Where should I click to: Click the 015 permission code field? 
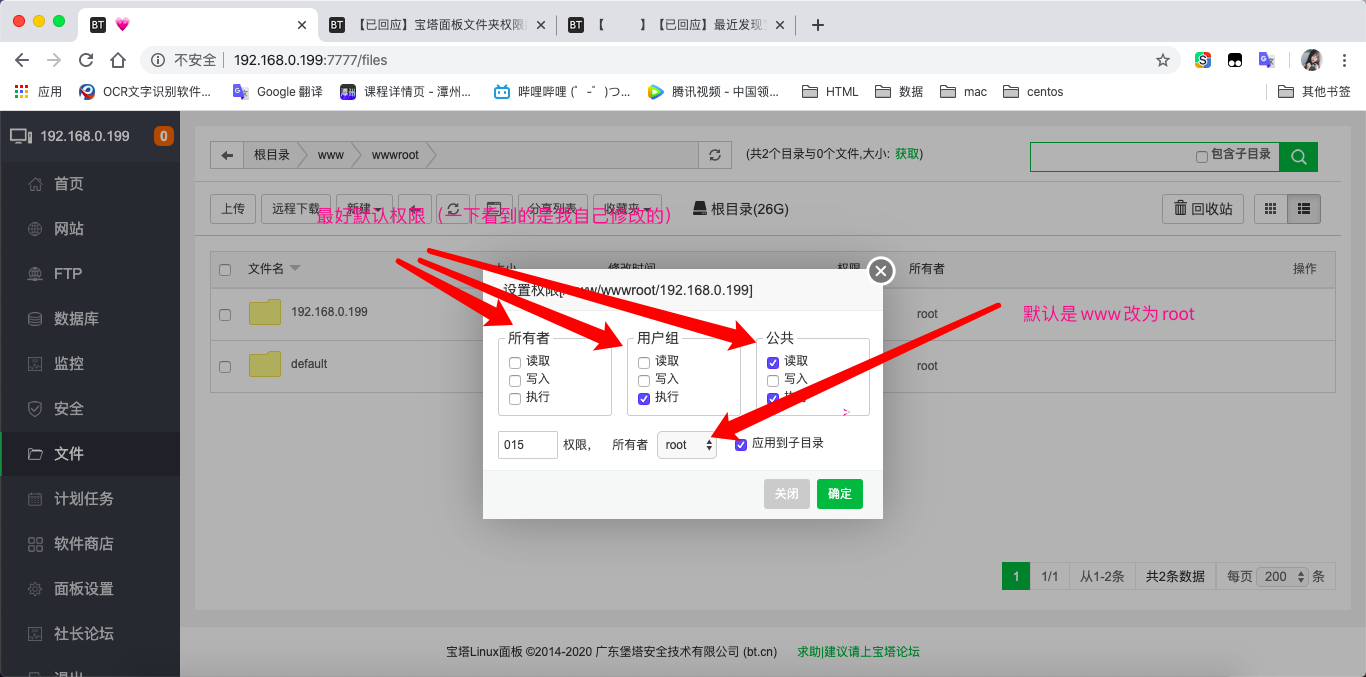(528, 445)
